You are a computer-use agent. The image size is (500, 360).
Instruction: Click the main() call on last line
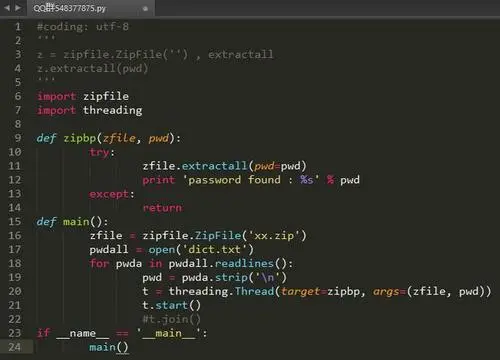coord(109,347)
